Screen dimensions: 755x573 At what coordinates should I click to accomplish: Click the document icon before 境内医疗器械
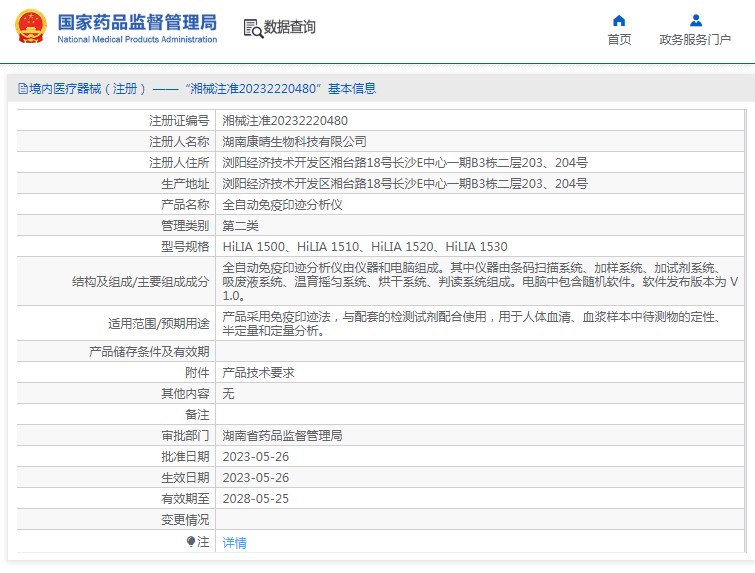tap(22, 89)
